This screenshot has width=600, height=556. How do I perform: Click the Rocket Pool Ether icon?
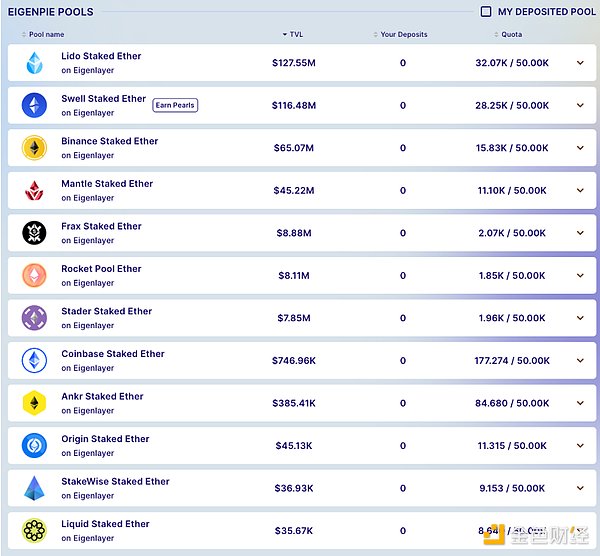pos(35,275)
